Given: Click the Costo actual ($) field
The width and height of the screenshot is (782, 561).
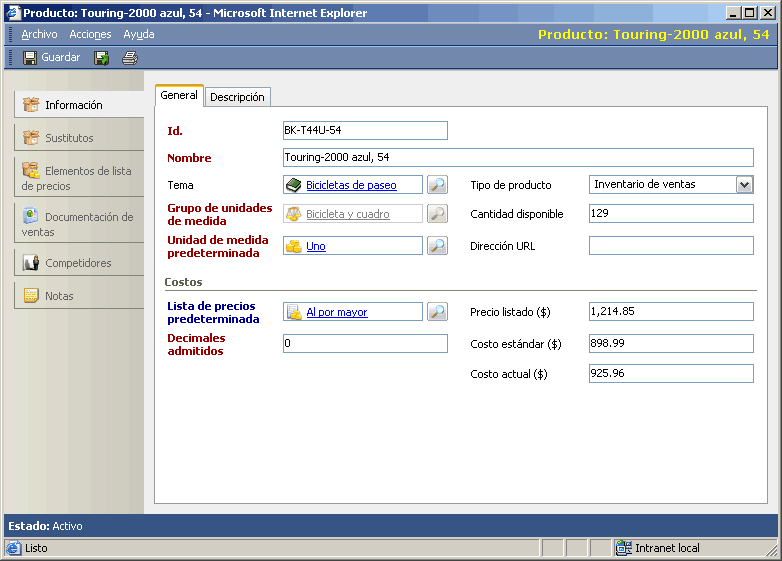Looking at the screenshot, I should (x=671, y=374).
